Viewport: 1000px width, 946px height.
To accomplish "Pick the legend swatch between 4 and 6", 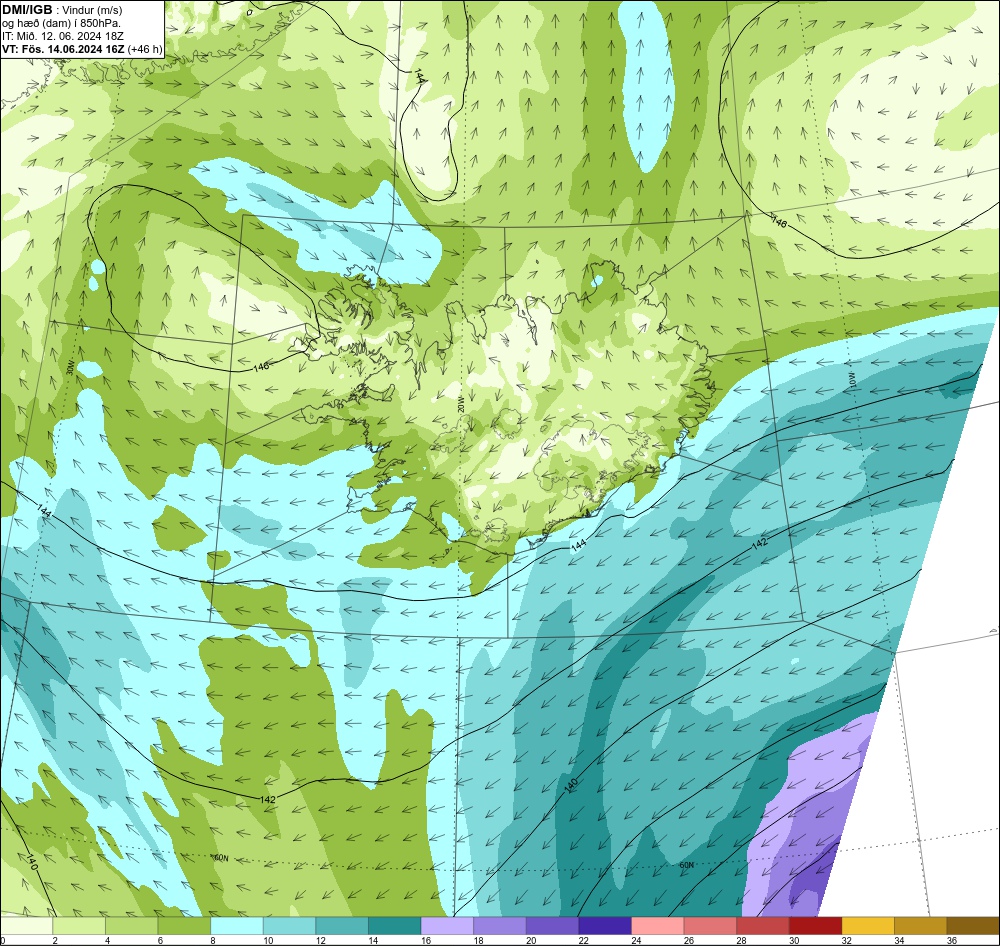I will pyautogui.click(x=131, y=926).
